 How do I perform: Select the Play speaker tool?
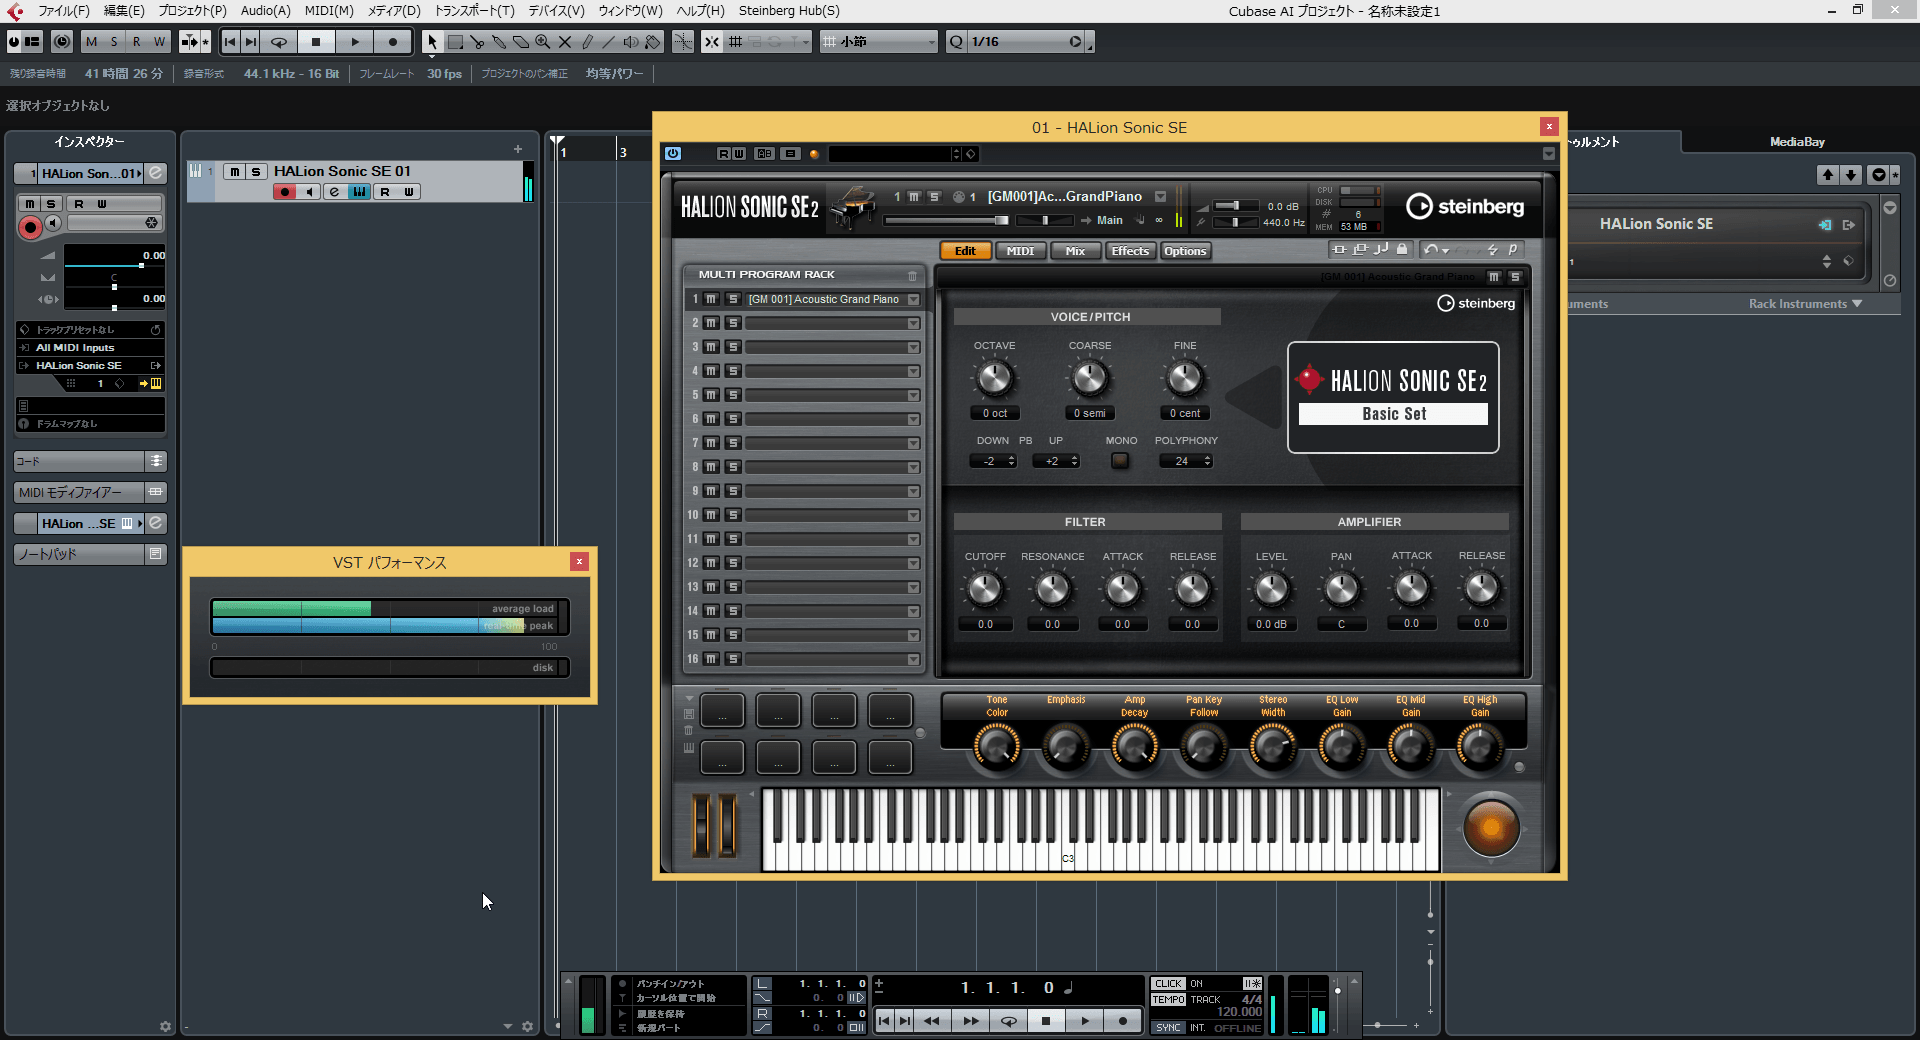click(x=631, y=42)
